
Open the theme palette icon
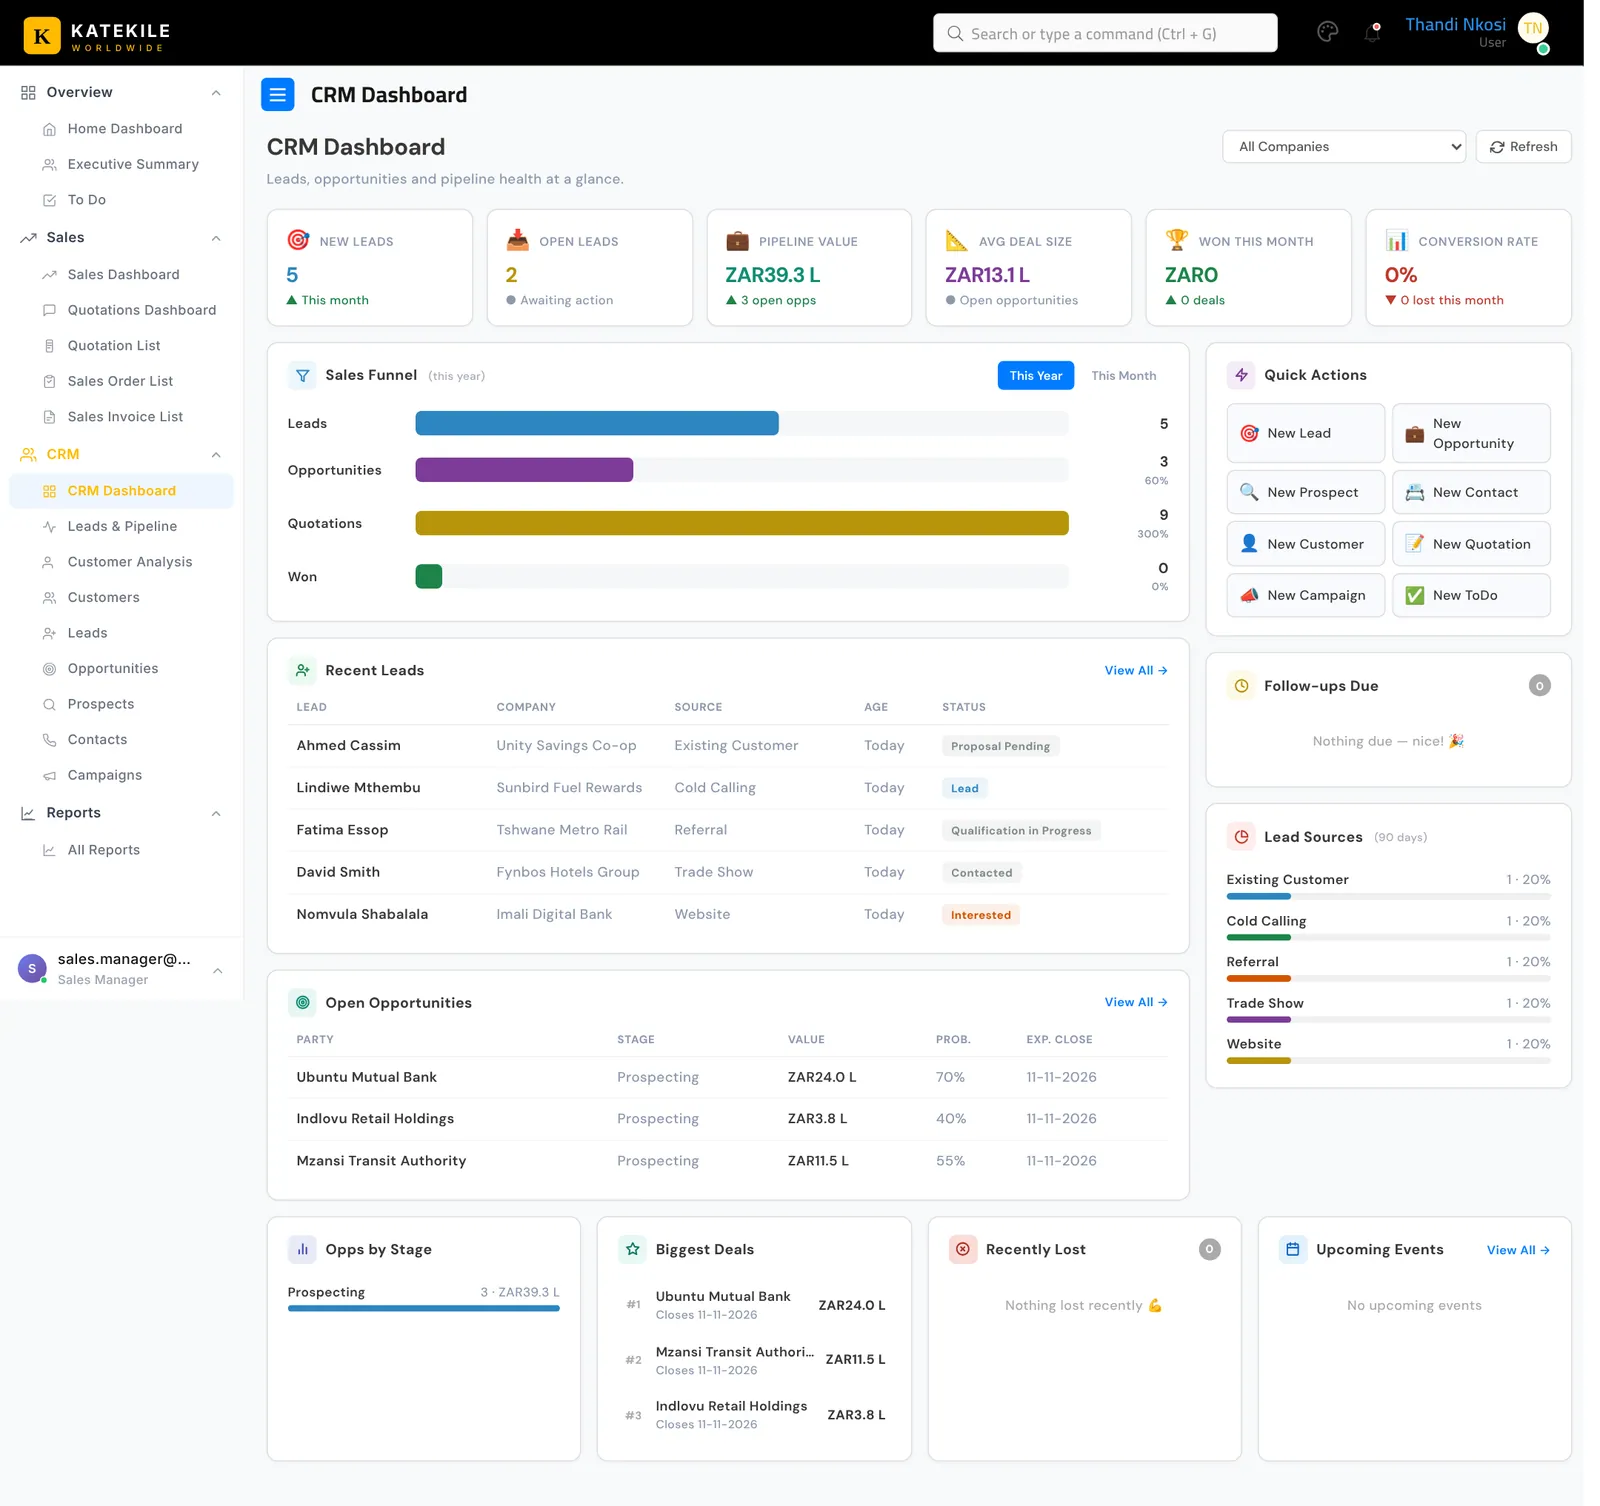[x=1327, y=32]
